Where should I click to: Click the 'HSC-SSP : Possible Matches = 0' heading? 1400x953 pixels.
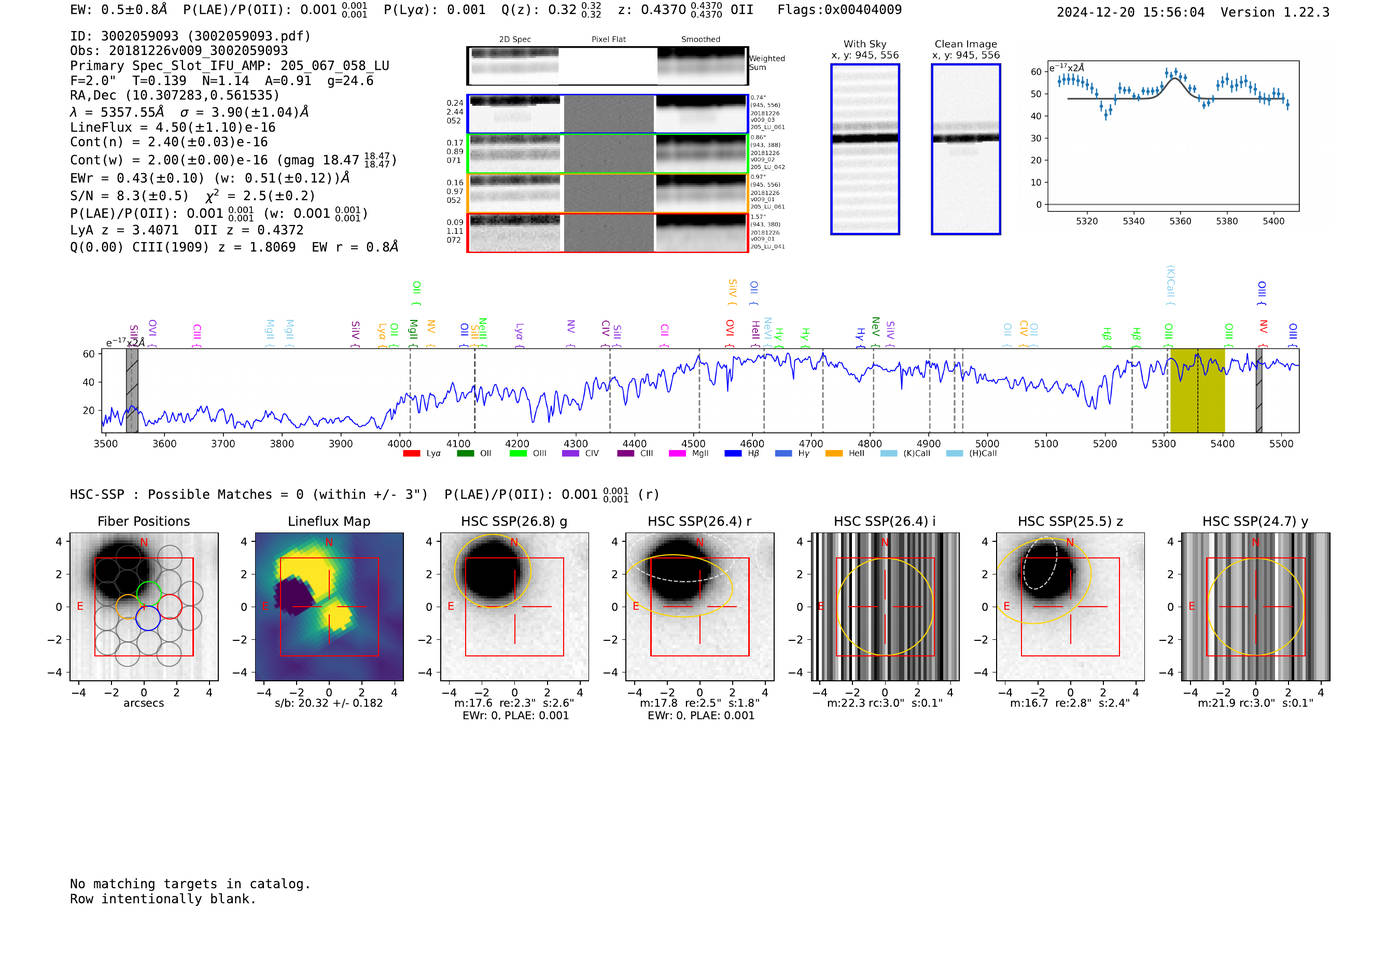click(187, 495)
